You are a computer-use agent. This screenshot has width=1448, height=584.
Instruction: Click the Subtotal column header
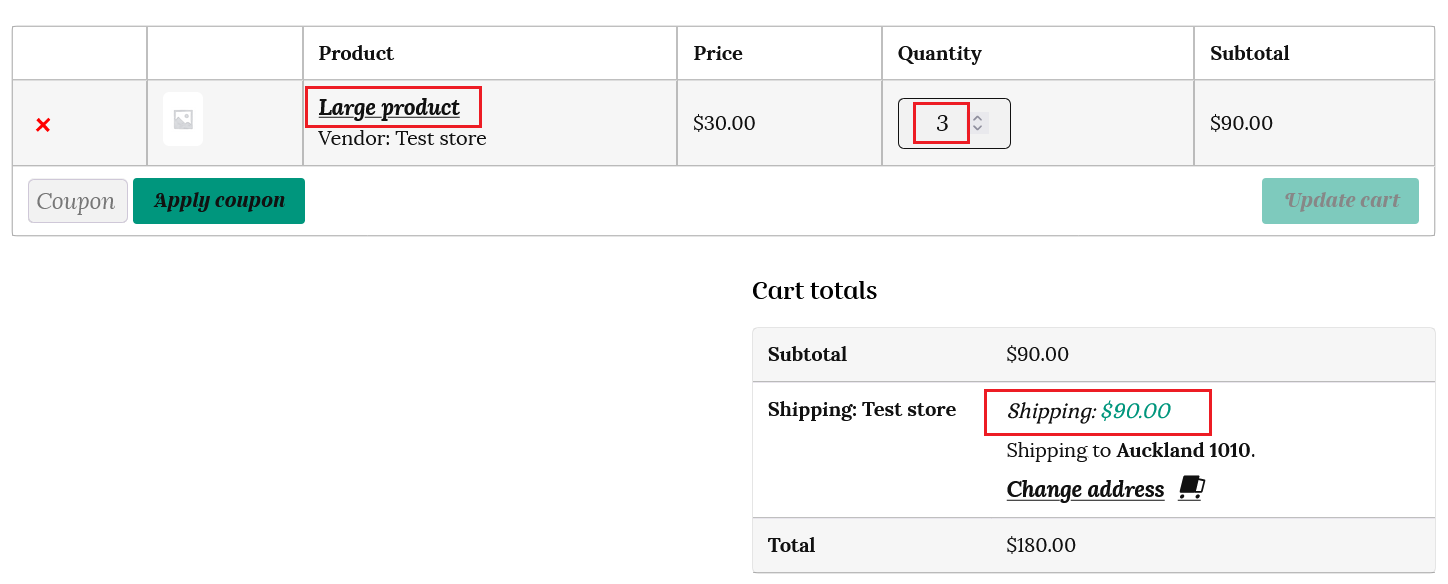(x=1249, y=53)
